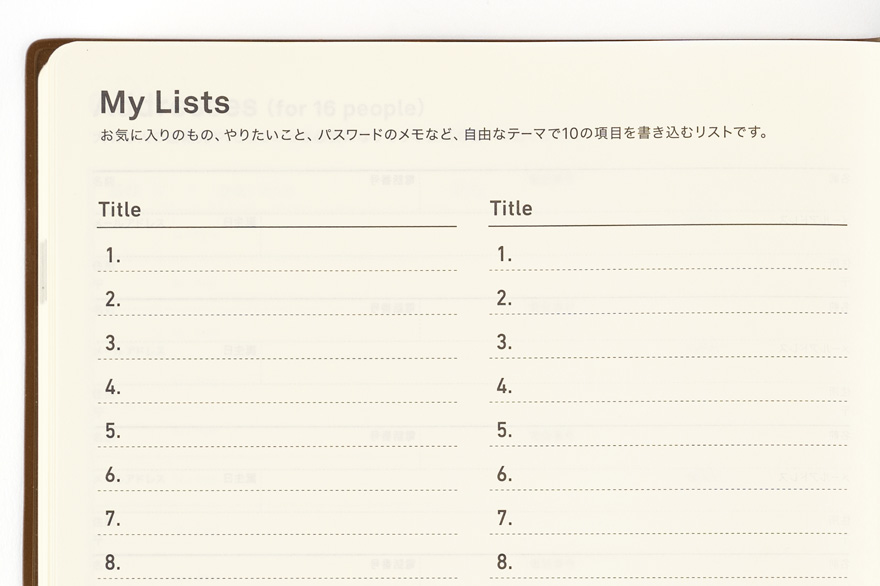The height and width of the screenshot is (586, 880).
Task: Select line 2 in the left list
Action: (x=277, y=300)
